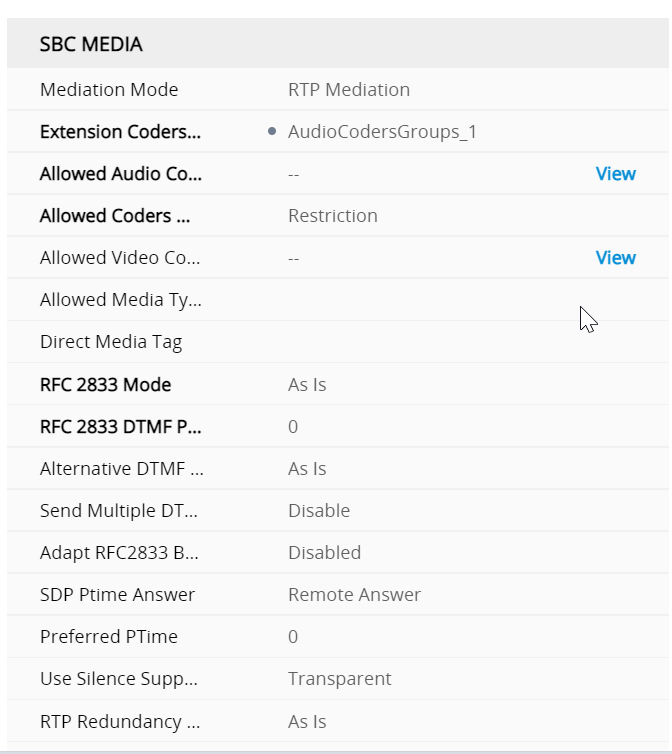The width and height of the screenshot is (672, 754).
Task: Click the Restriction value for Allowed Coders
Action: (x=333, y=216)
